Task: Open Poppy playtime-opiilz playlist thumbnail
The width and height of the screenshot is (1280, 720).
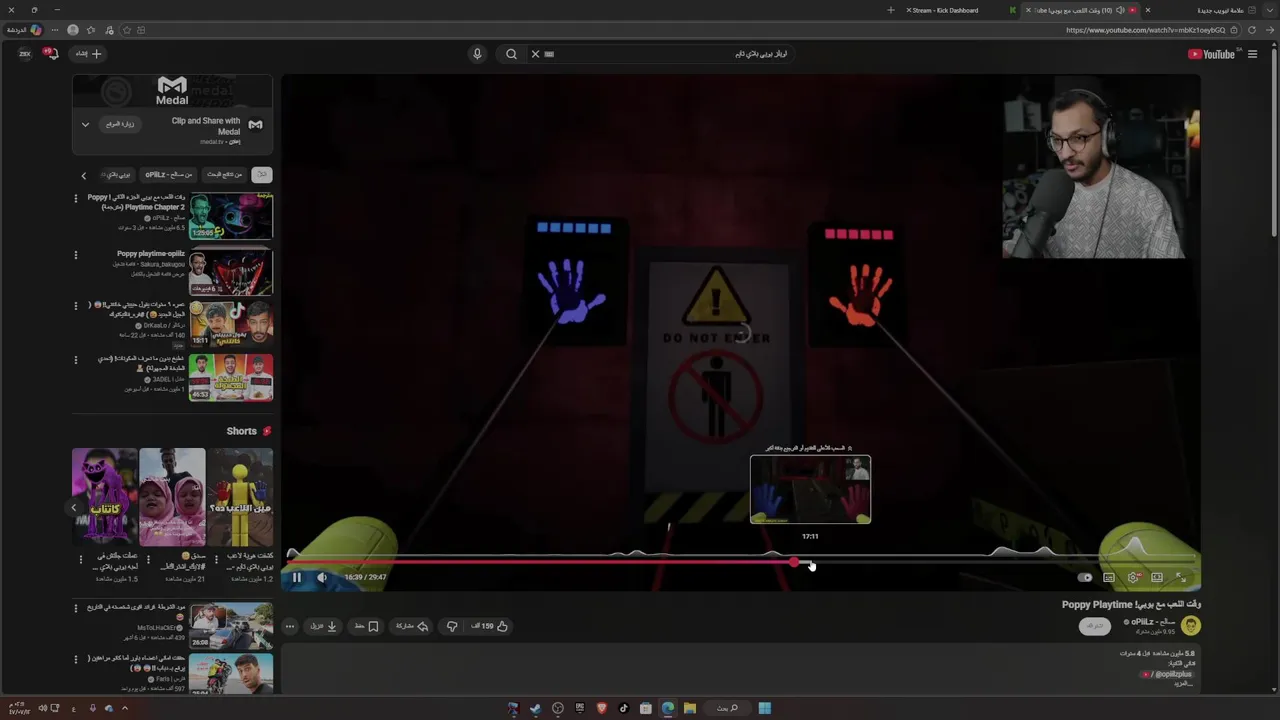Action: point(231,272)
